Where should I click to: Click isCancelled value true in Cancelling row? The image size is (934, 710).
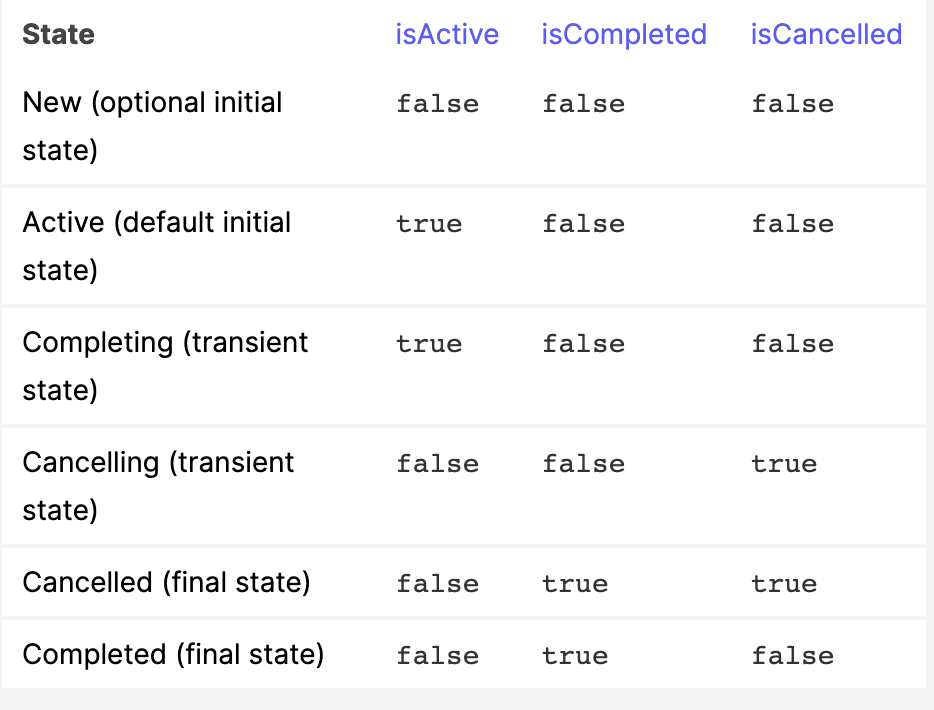pyautogui.click(x=784, y=464)
